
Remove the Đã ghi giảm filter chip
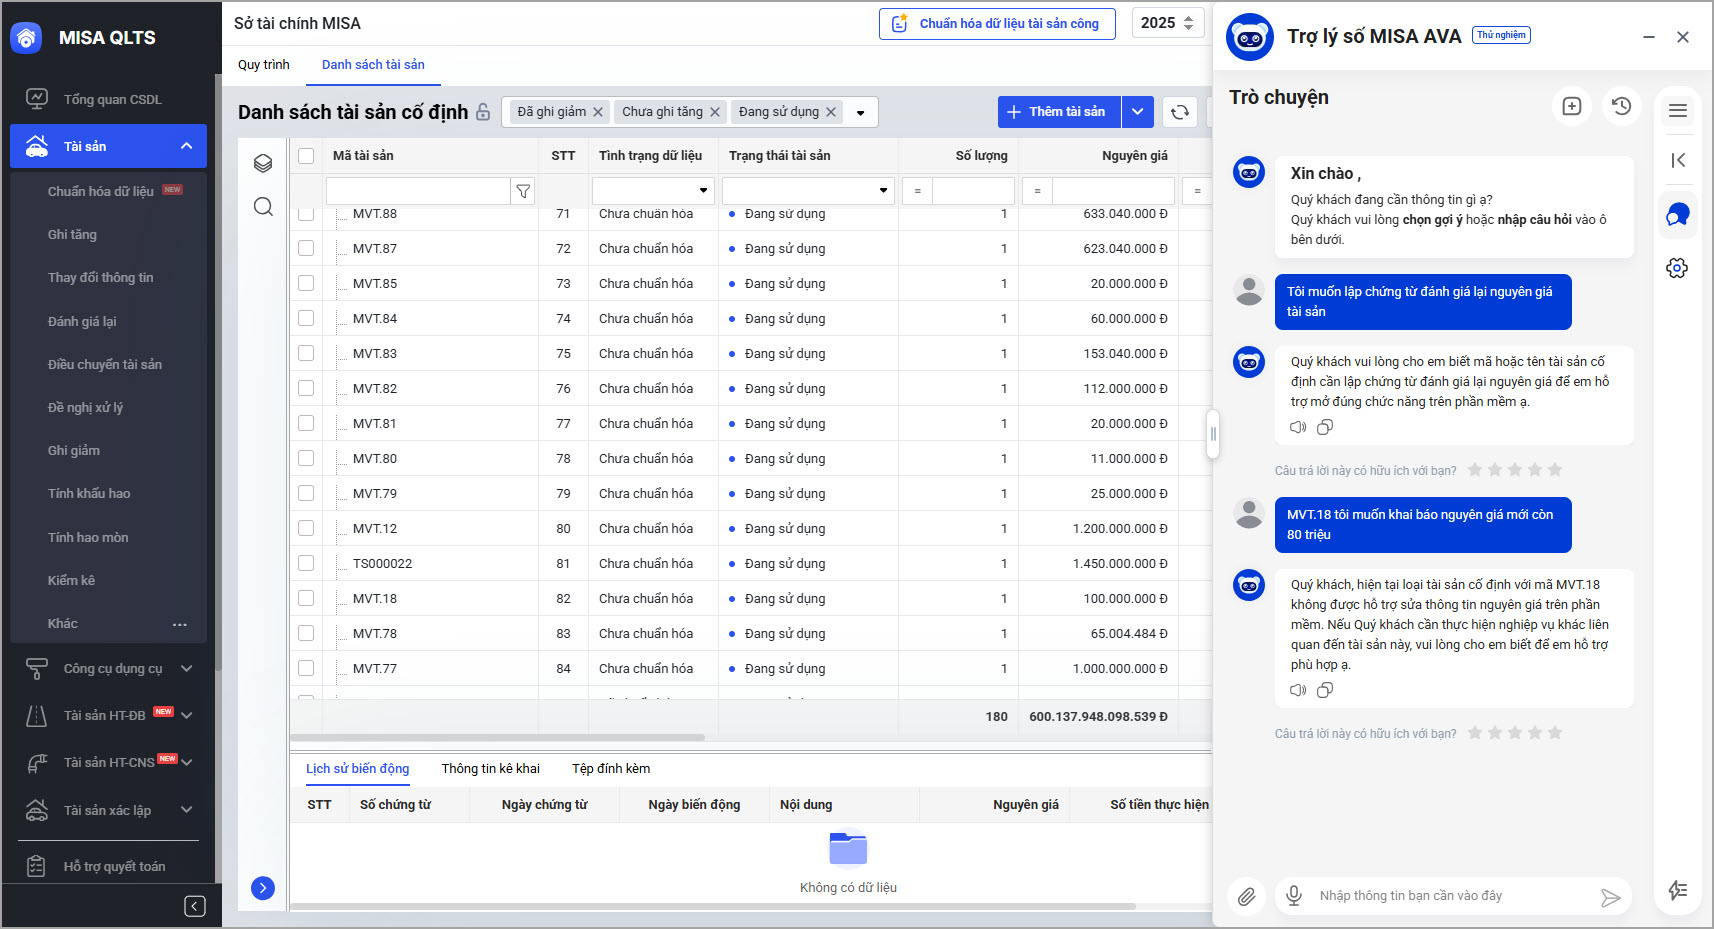598,112
